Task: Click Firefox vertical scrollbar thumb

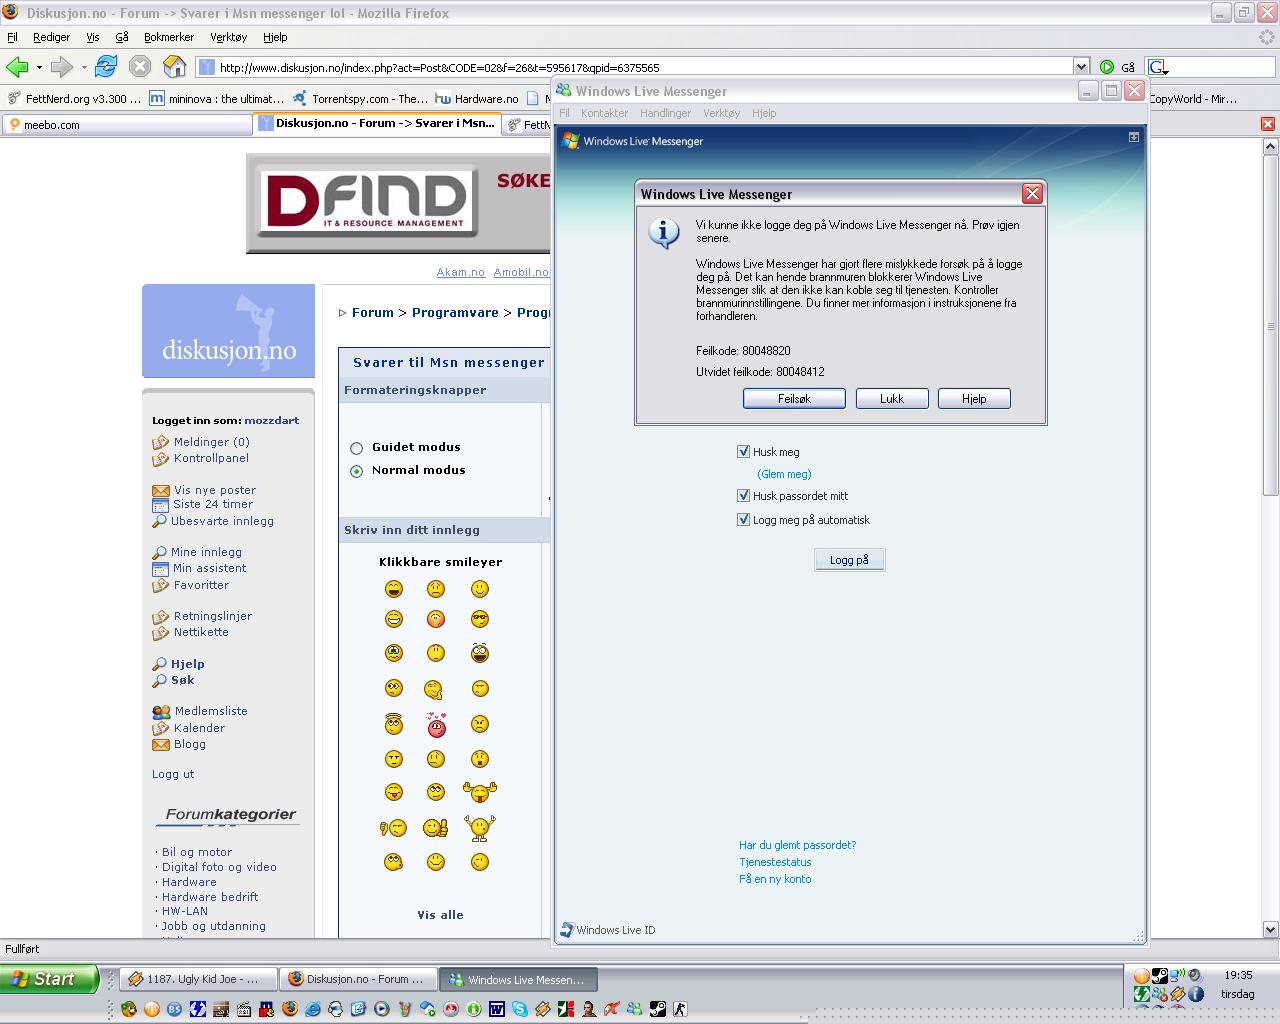Action: pyautogui.click(x=1271, y=325)
